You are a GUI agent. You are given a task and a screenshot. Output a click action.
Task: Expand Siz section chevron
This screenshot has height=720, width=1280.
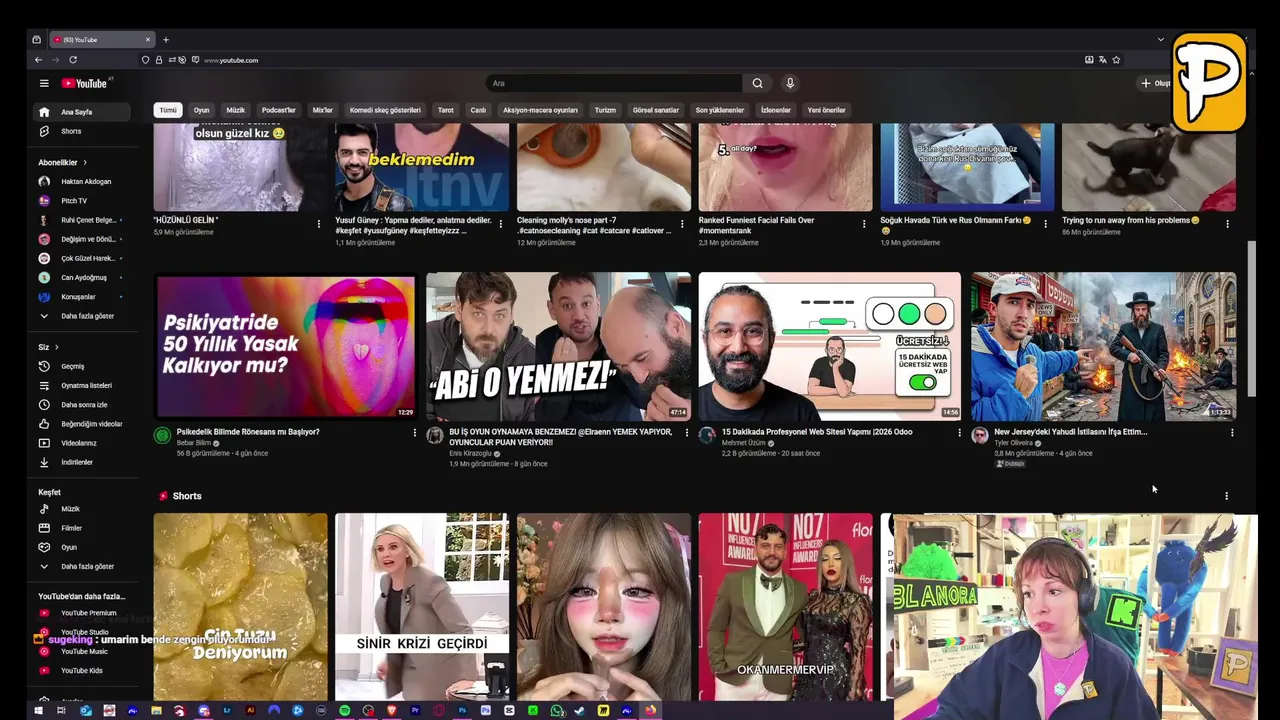coord(55,347)
